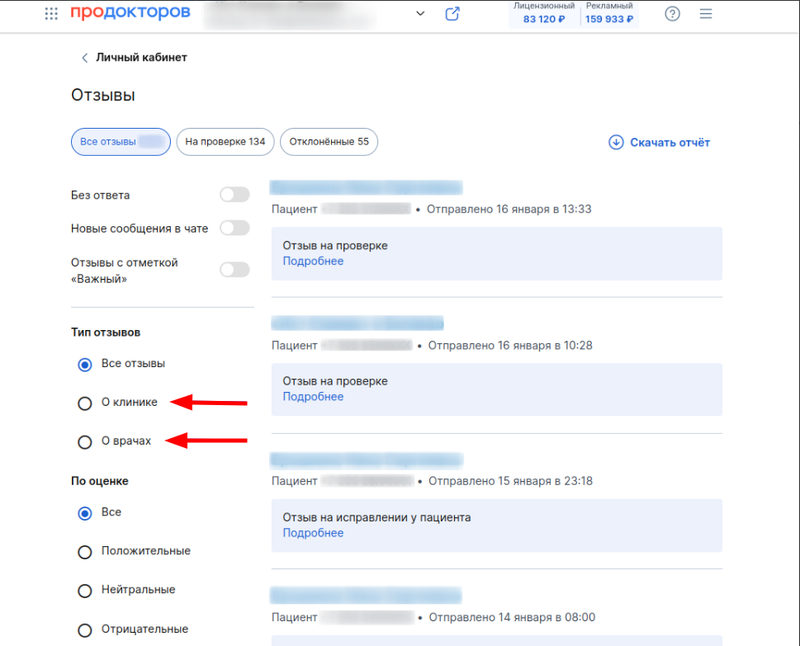Switch to Отклонённые 55 tab

(329, 142)
